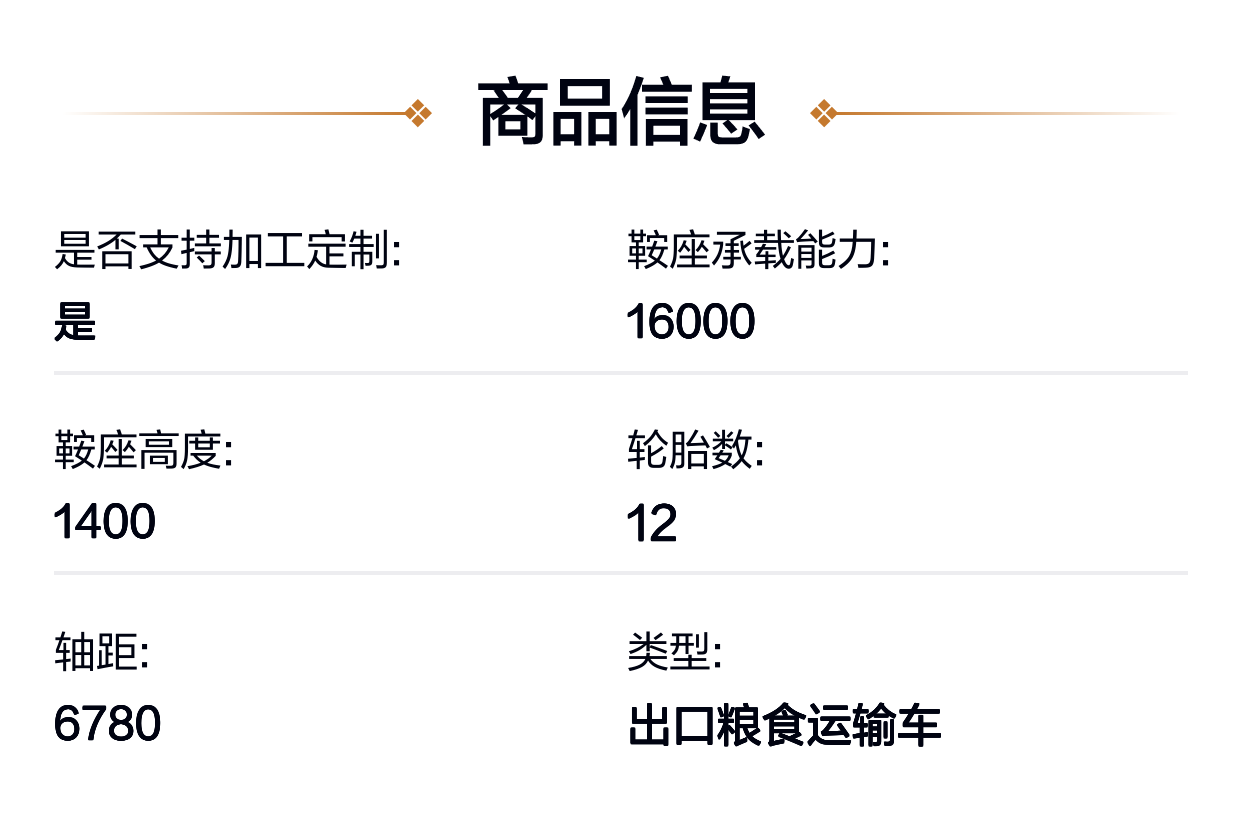1242x815 pixels.
Task: Click the right diamond ornament icon
Action: pyautogui.click(x=823, y=113)
